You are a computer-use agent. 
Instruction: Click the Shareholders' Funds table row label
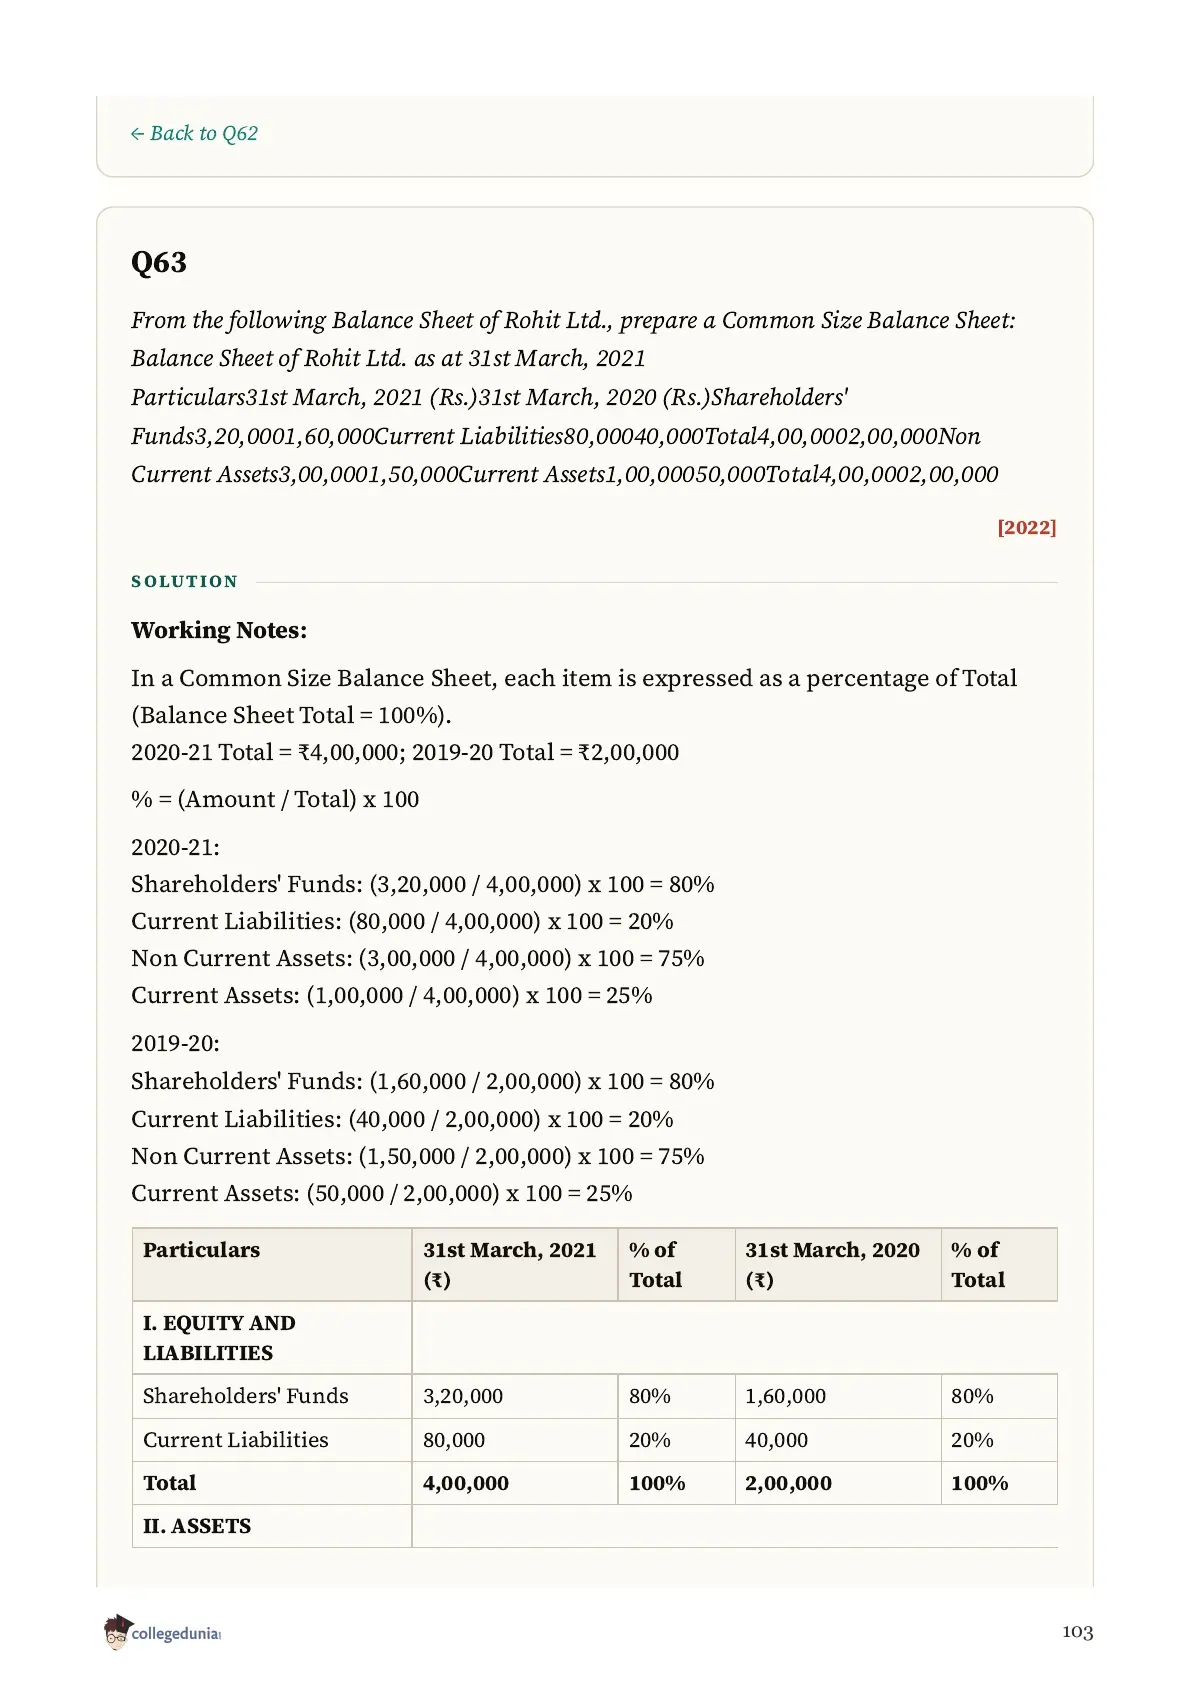click(246, 1396)
